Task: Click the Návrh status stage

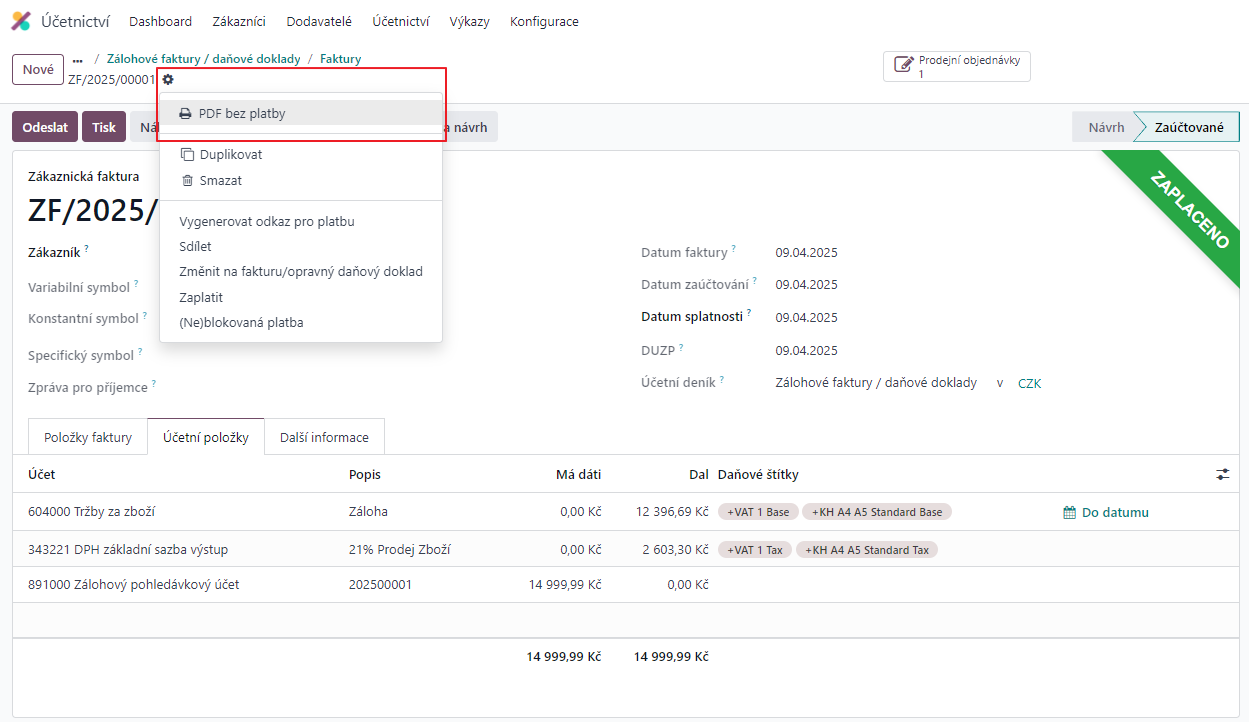Action: click(x=1105, y=127)
